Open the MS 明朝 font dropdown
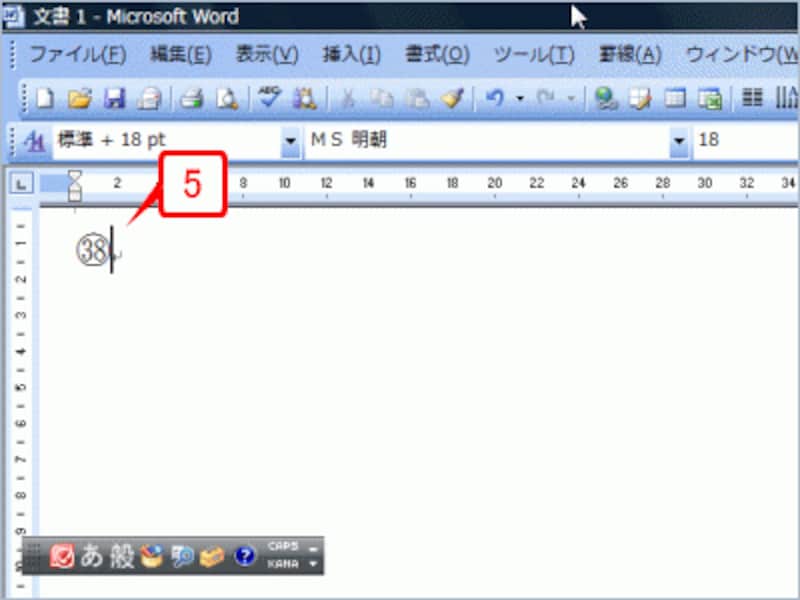 (681, 140)
